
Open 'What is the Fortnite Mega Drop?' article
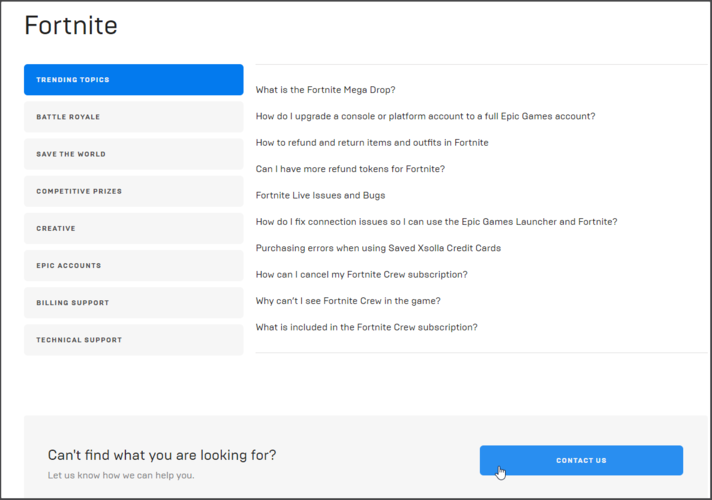pyautogui.click(x=325, y=90)
